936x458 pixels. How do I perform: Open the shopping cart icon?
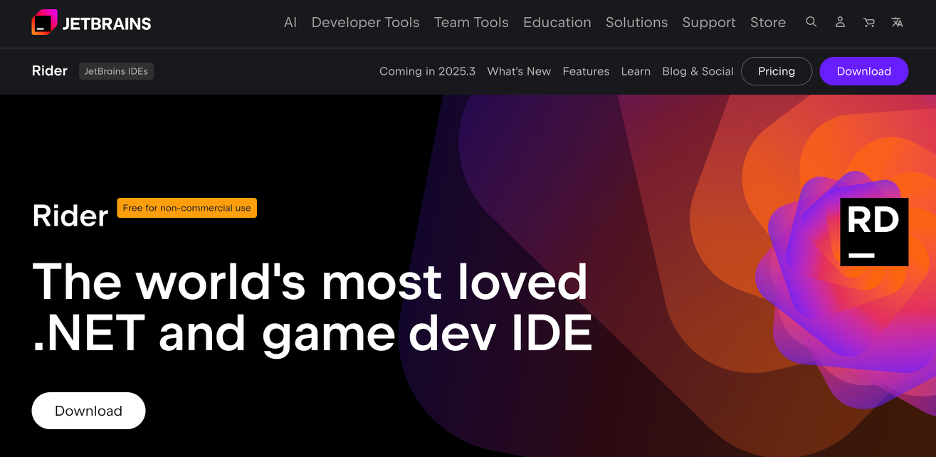[869, 22]
